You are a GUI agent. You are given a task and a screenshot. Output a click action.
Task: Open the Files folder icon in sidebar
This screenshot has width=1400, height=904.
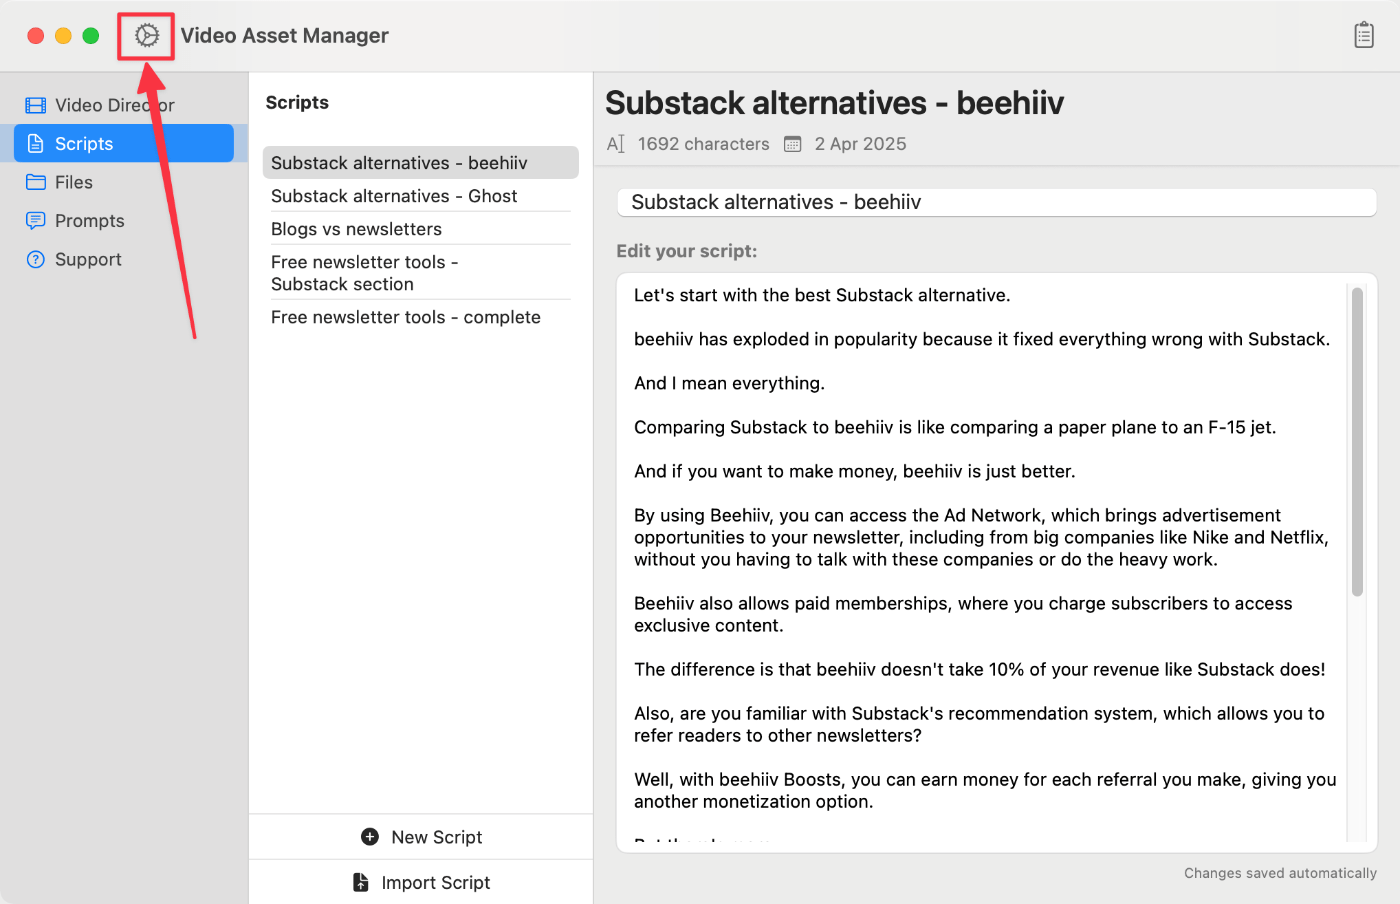pyautogui.click(x=36, y=182)
